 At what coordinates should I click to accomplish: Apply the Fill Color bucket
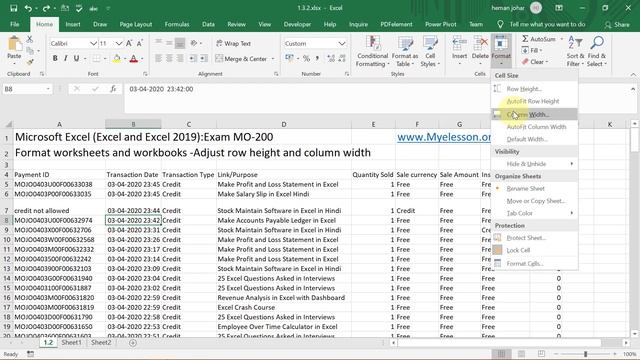pyautogui.click(x=117, y=59)
